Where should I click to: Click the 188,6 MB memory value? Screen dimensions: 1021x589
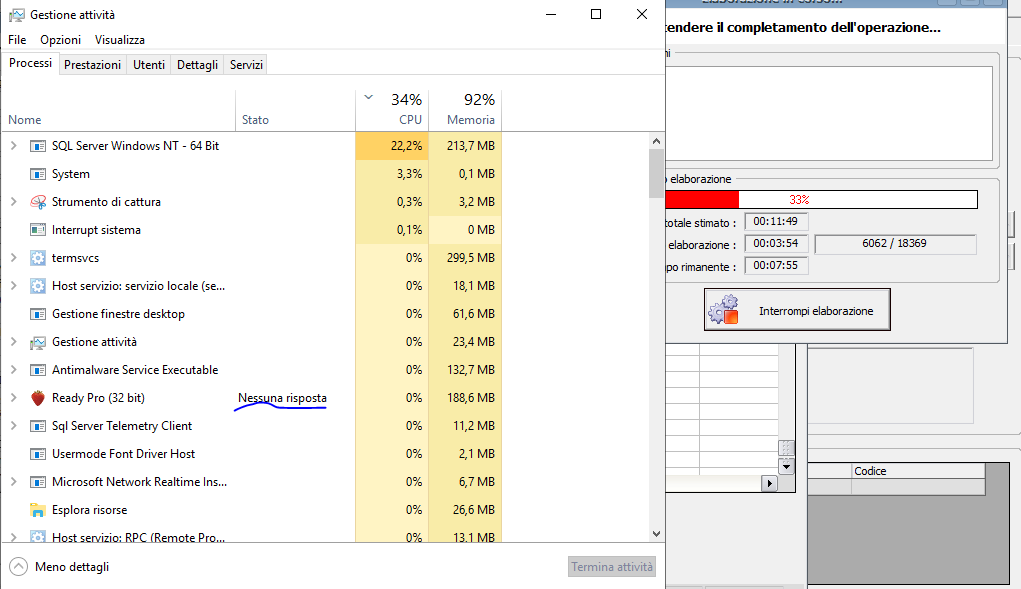coord(470,398)
